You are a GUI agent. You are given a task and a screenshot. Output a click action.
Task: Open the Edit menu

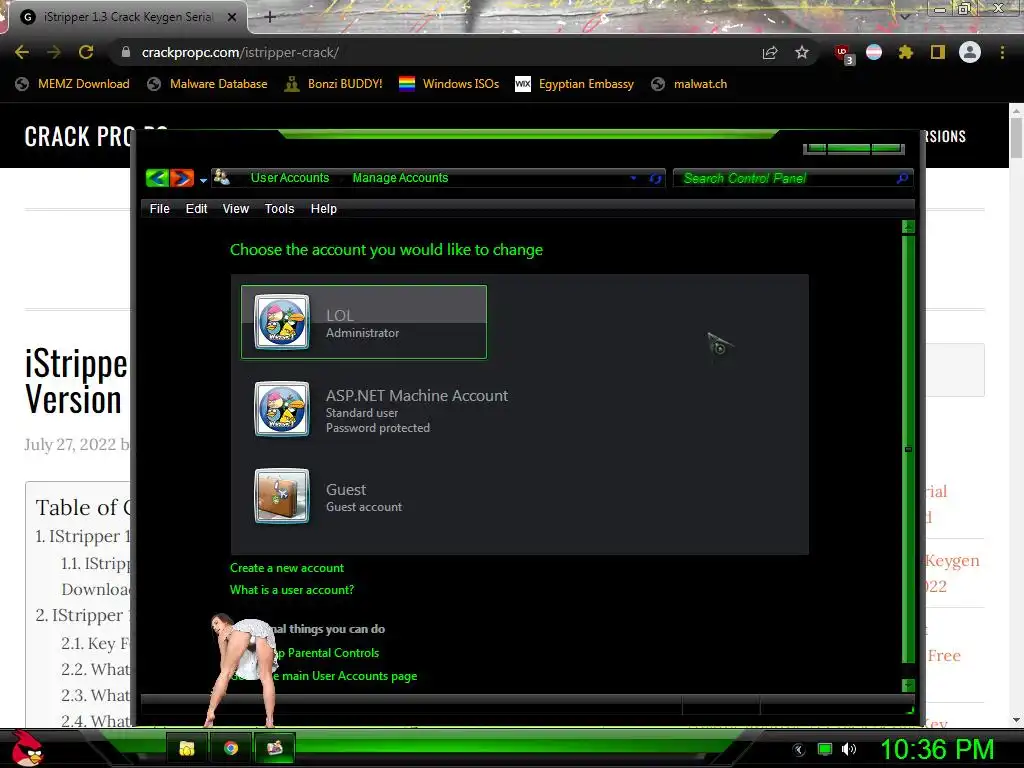196,208
